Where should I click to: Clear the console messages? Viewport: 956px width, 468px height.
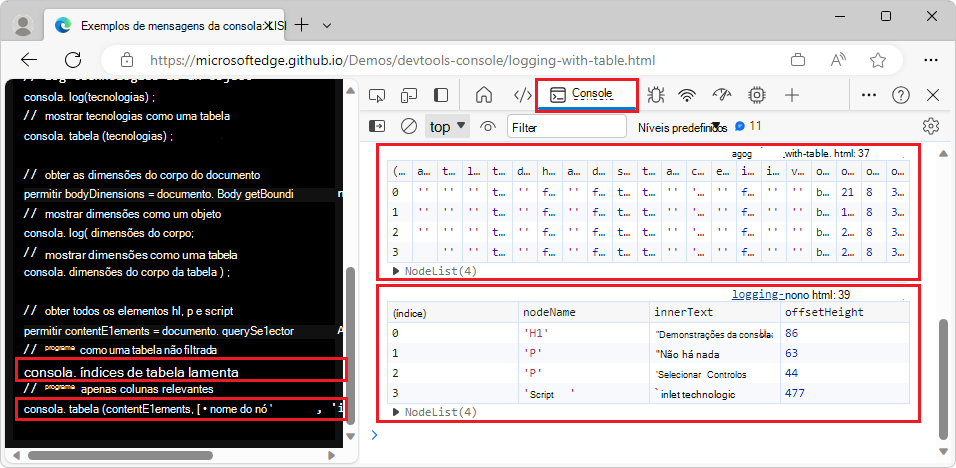409,127
